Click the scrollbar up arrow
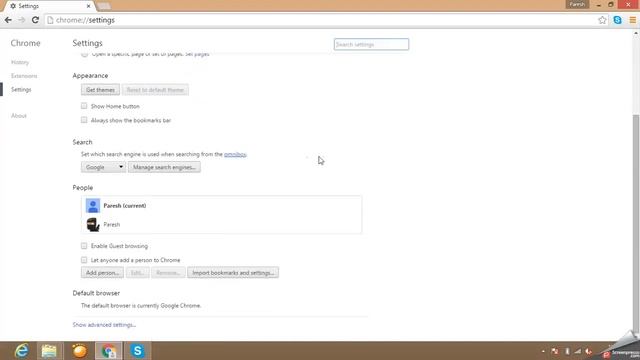The image size is (640, 360). coord(636,34)
